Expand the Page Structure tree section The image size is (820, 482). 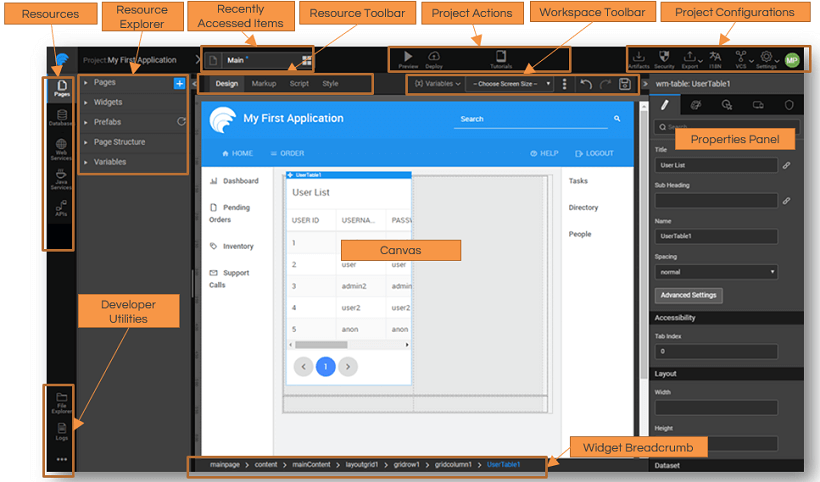119,142
